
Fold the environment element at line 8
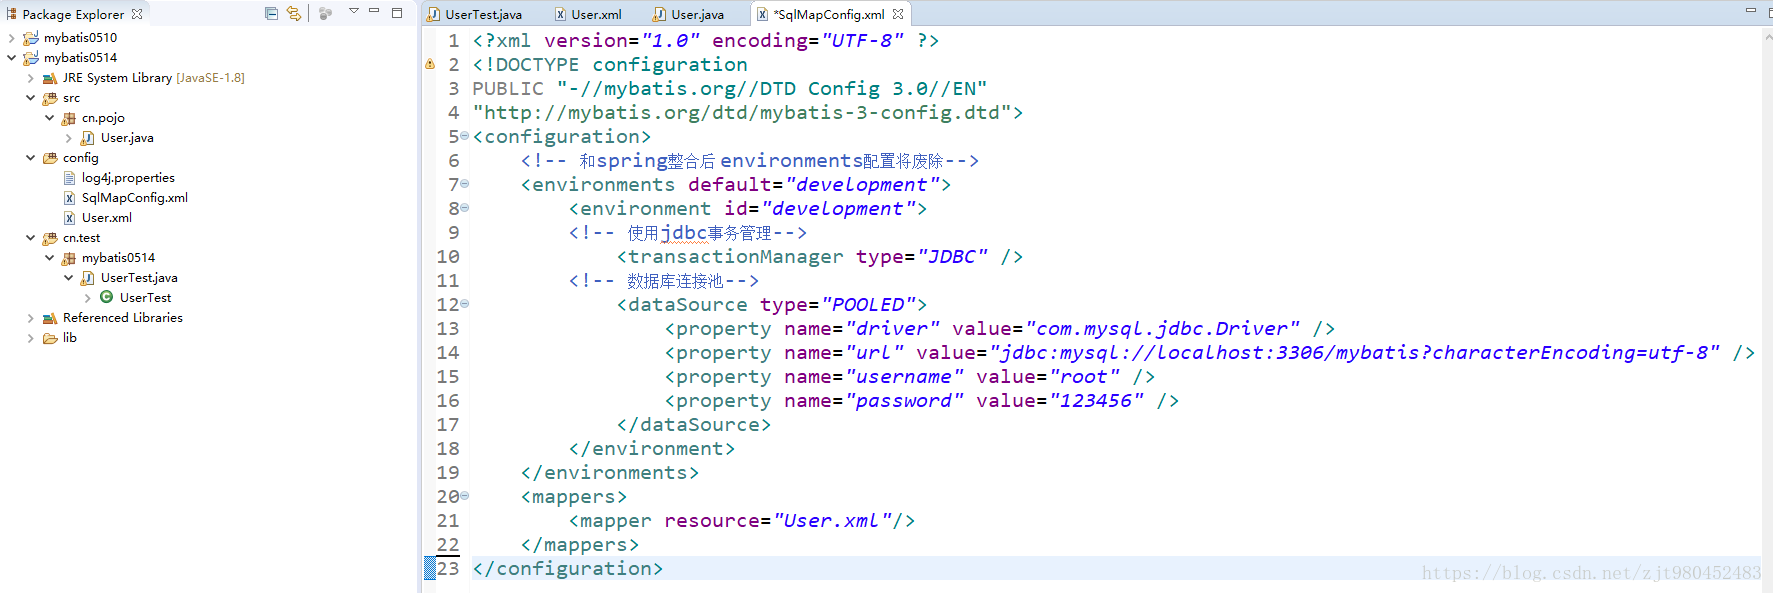click(x=464, y=208)
